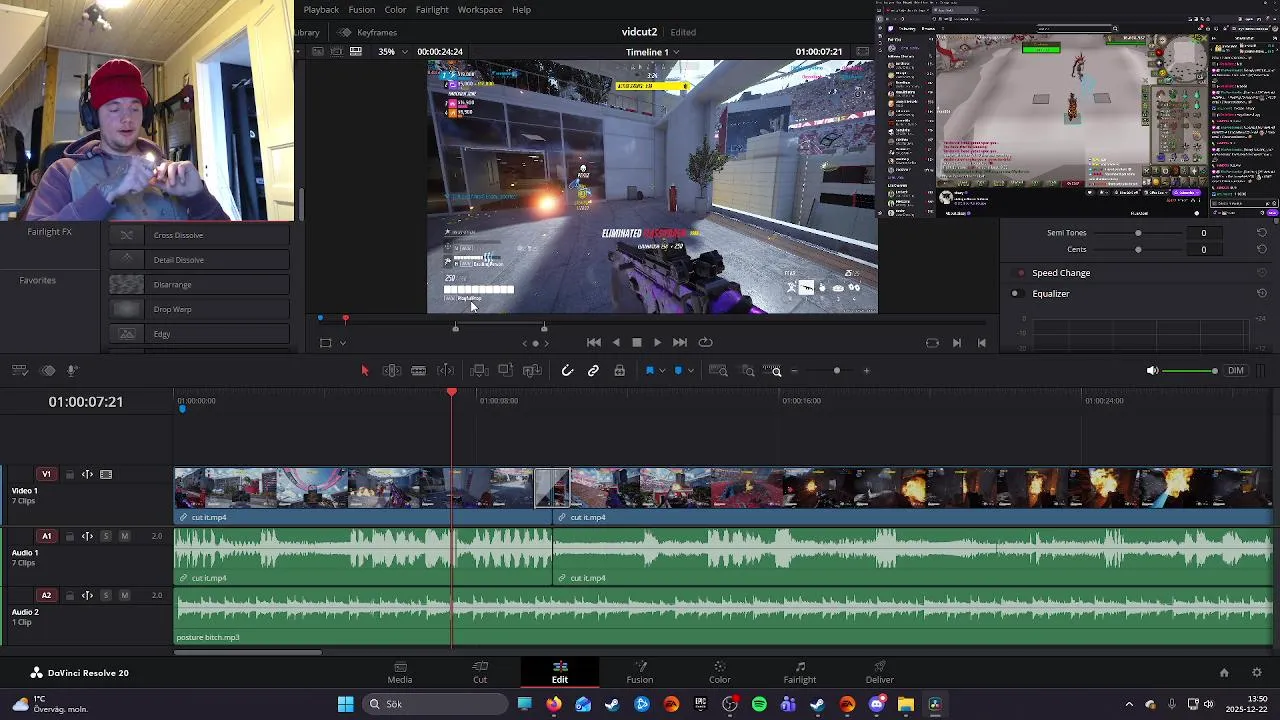Stop playback in the viewer
1280x720 pixels.
tap(637, 342)
